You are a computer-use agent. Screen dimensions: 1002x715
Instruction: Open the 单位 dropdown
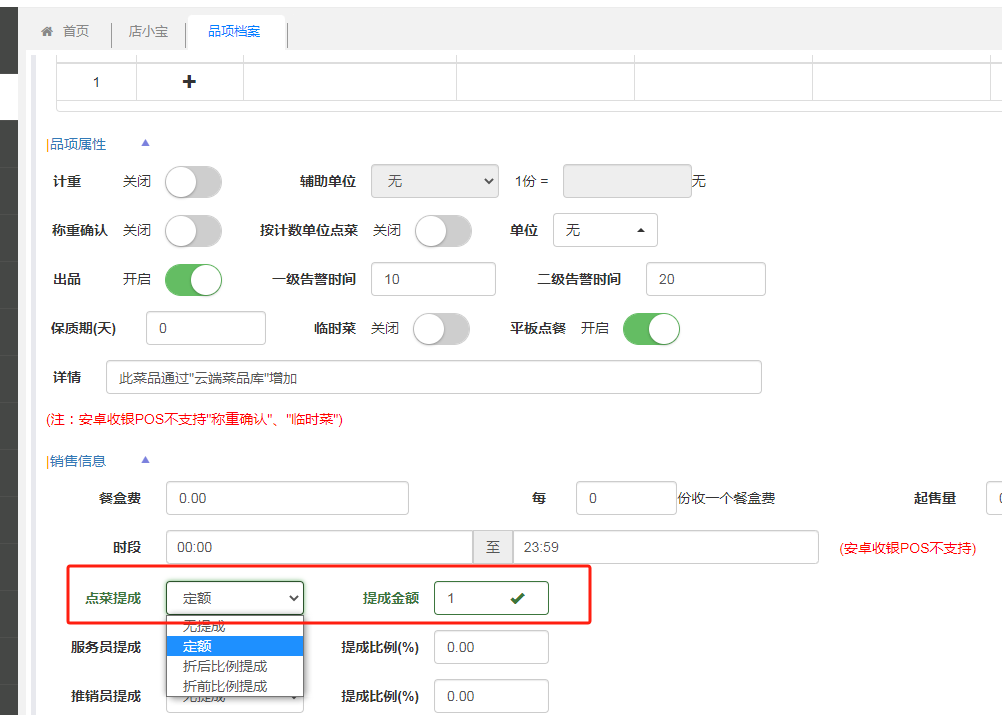pos(605,231)
